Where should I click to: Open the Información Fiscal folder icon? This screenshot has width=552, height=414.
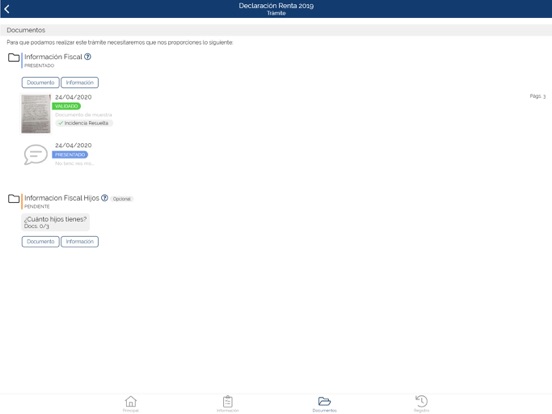pos(14,57)
